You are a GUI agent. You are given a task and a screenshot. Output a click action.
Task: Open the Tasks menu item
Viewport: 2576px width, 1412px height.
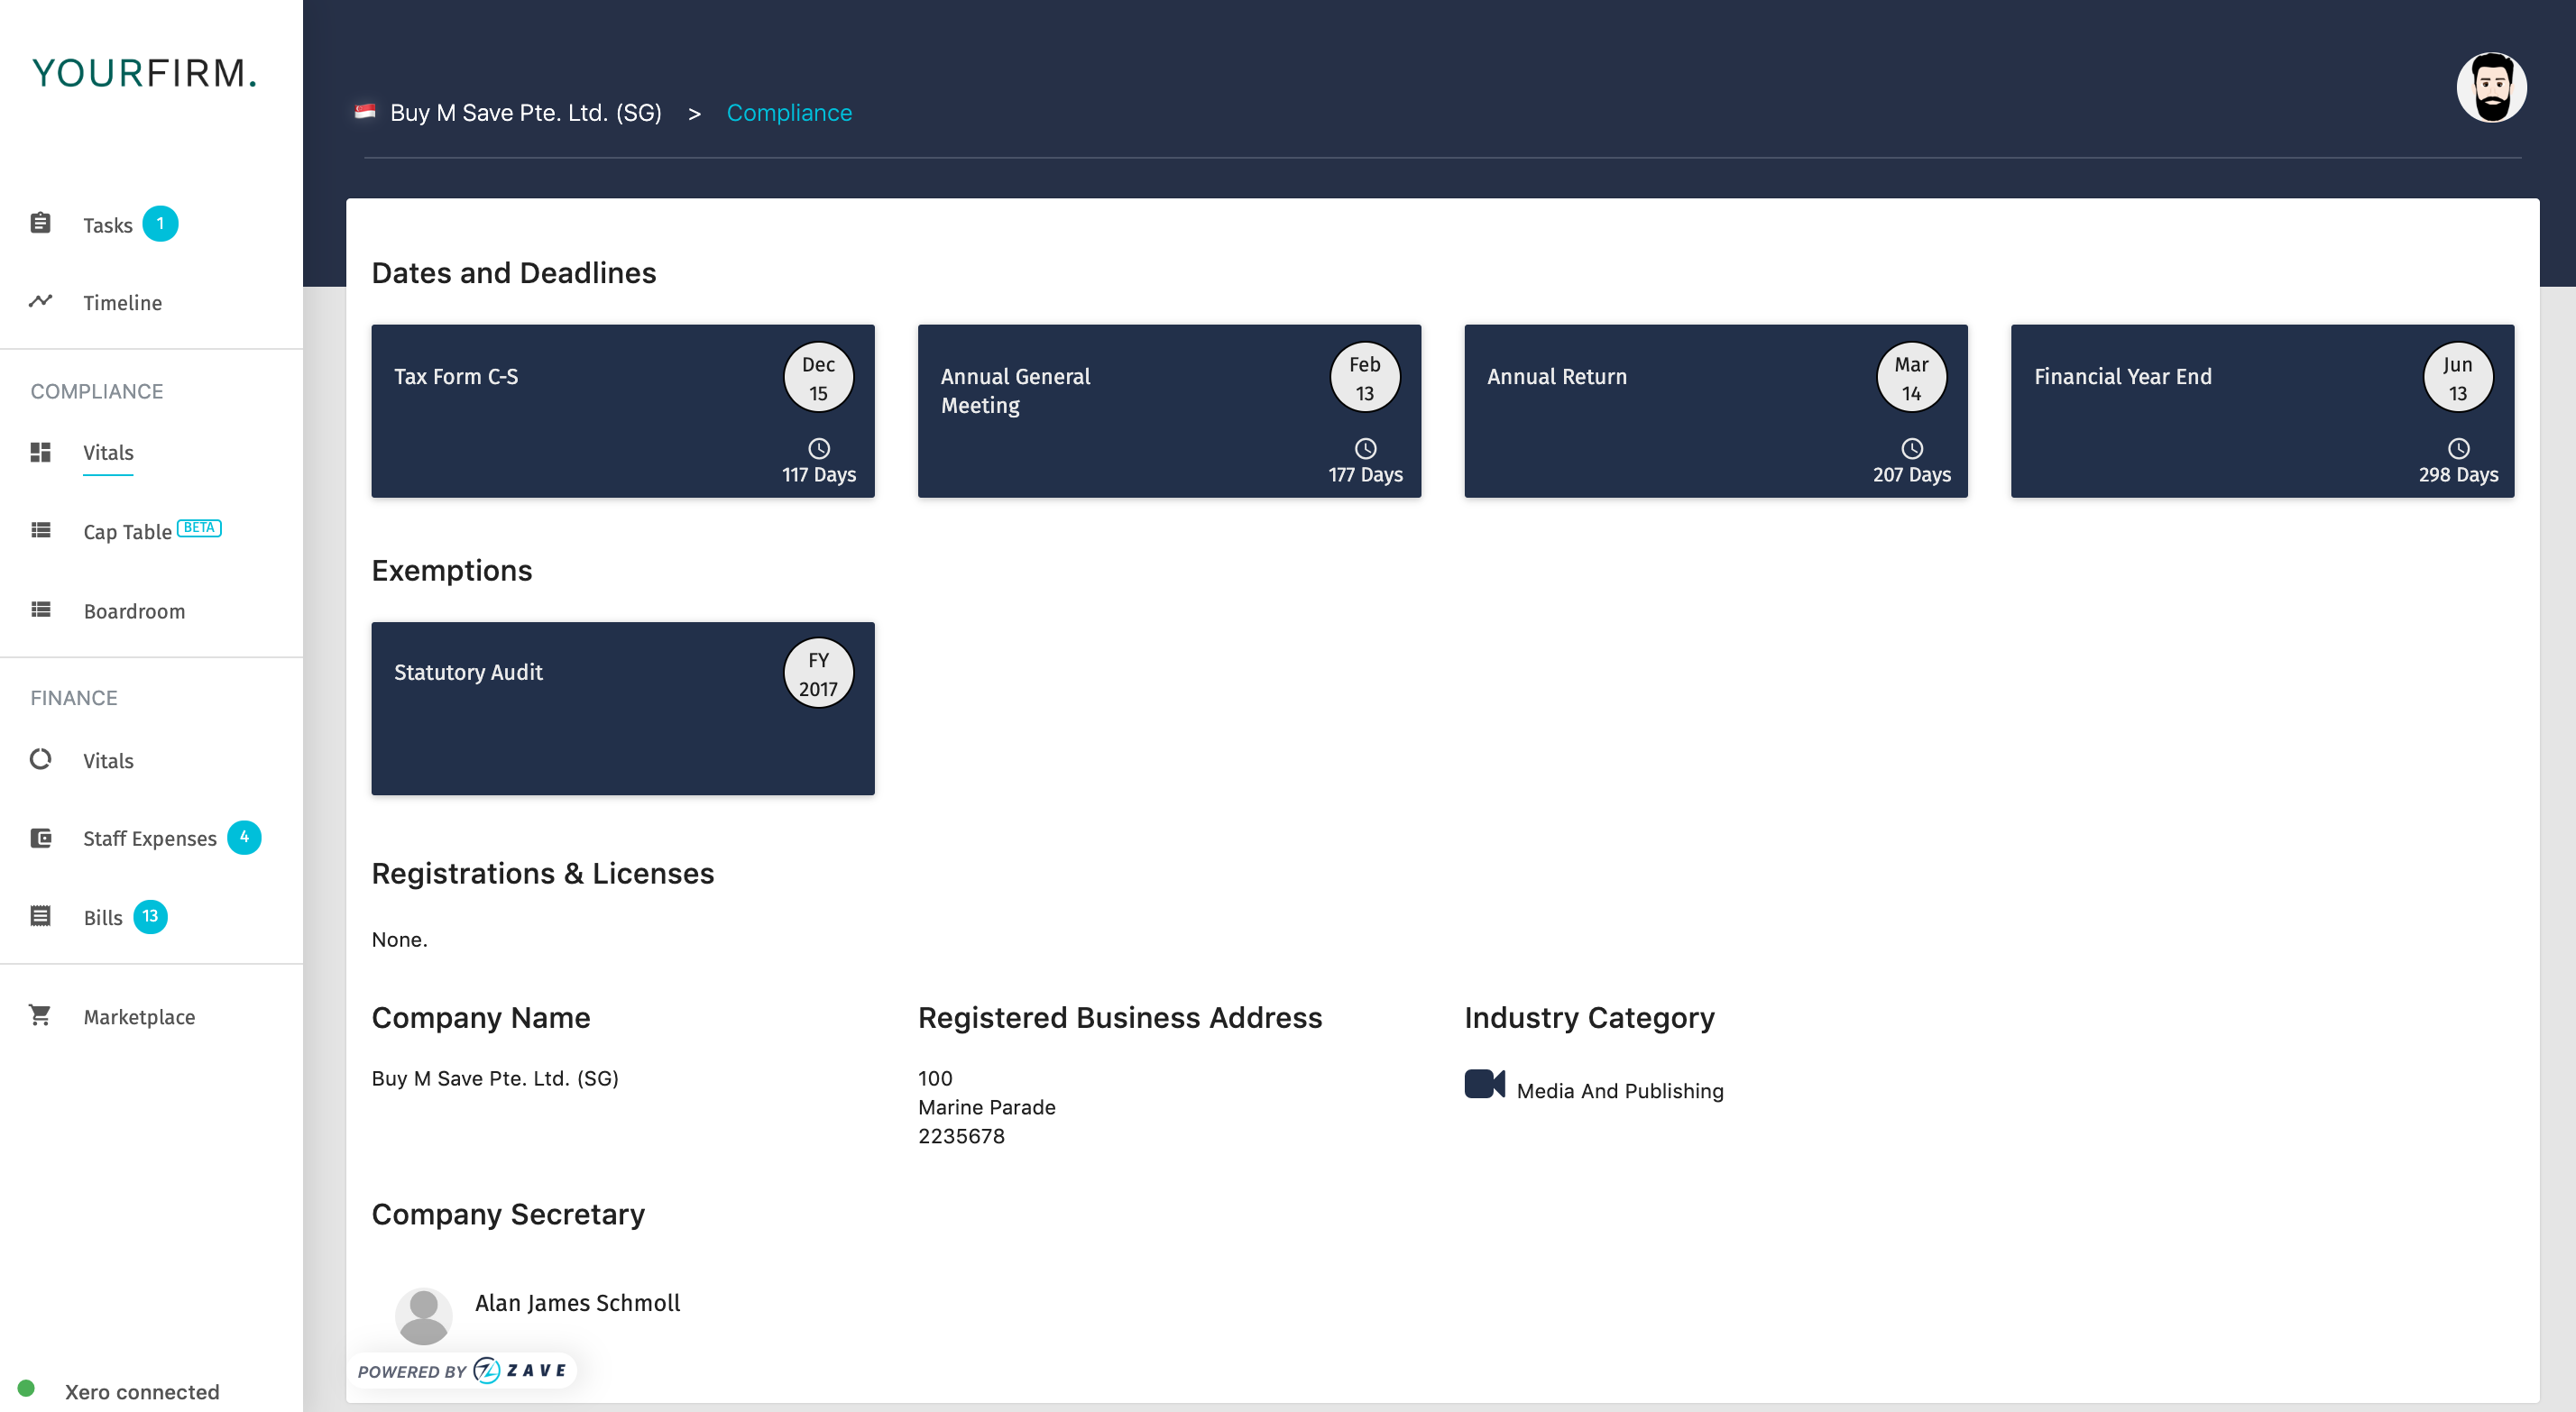[x=108, y=225]
